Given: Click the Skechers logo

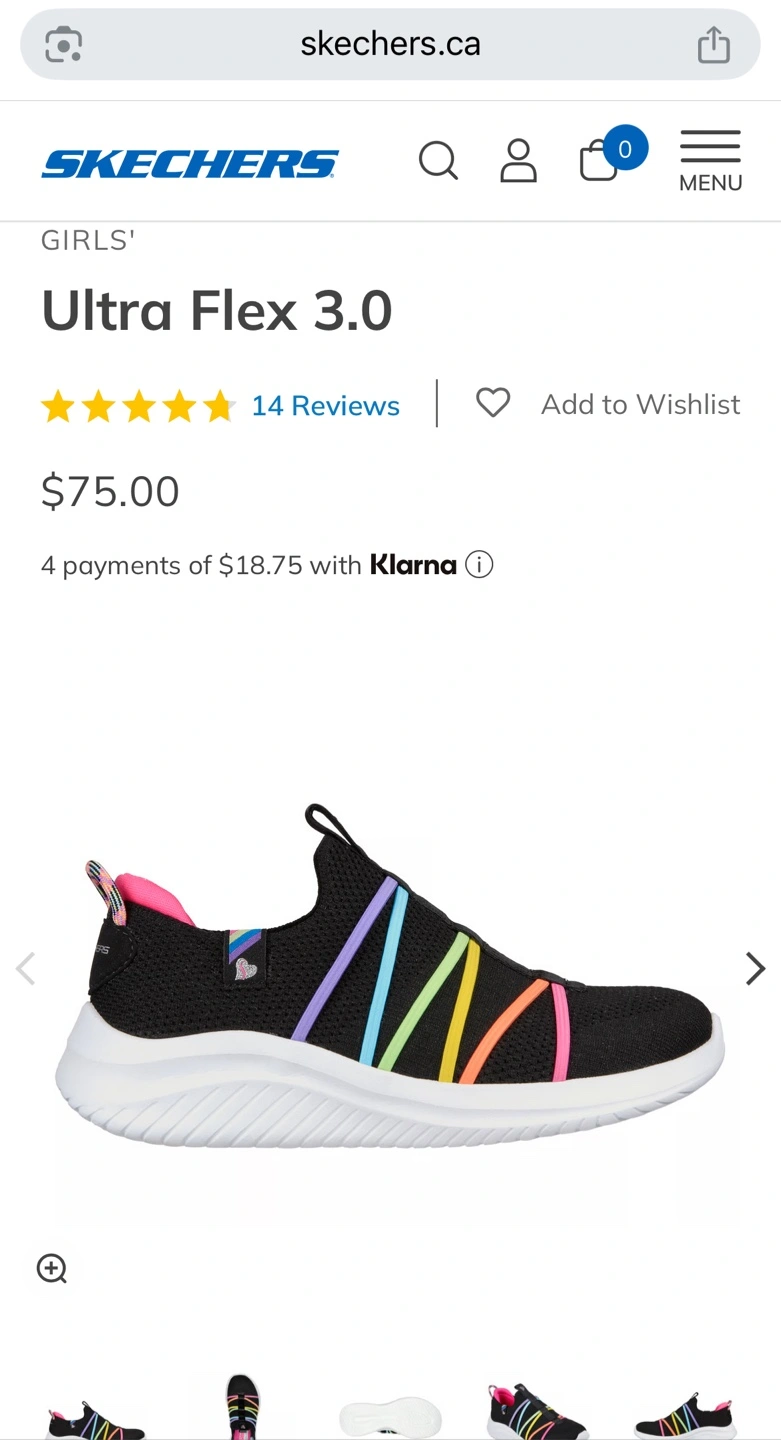Looking at the screenshot, I should [190, 163].
